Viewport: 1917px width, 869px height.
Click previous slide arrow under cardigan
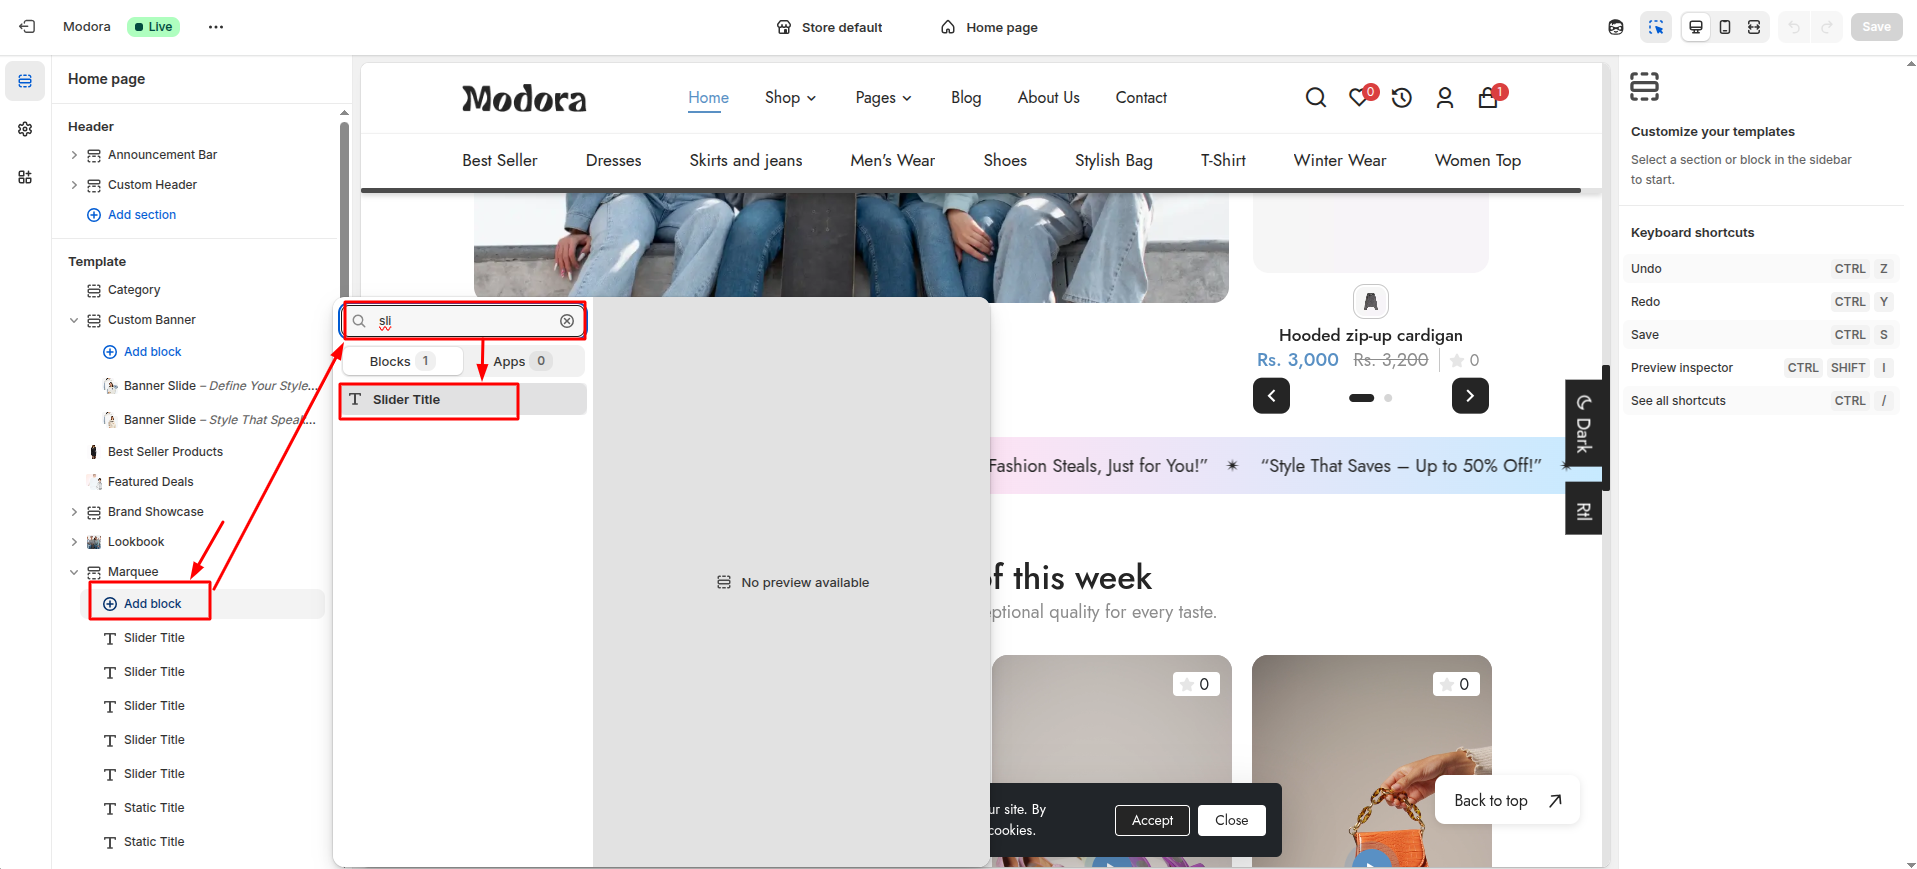coord(1271,395)
